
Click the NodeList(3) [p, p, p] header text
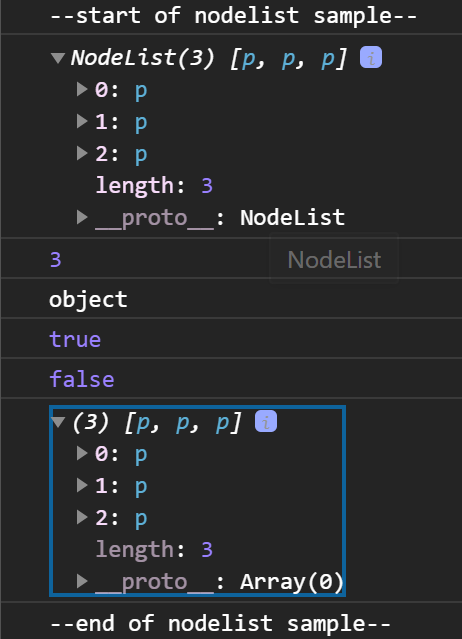click(x=209, y=57)
